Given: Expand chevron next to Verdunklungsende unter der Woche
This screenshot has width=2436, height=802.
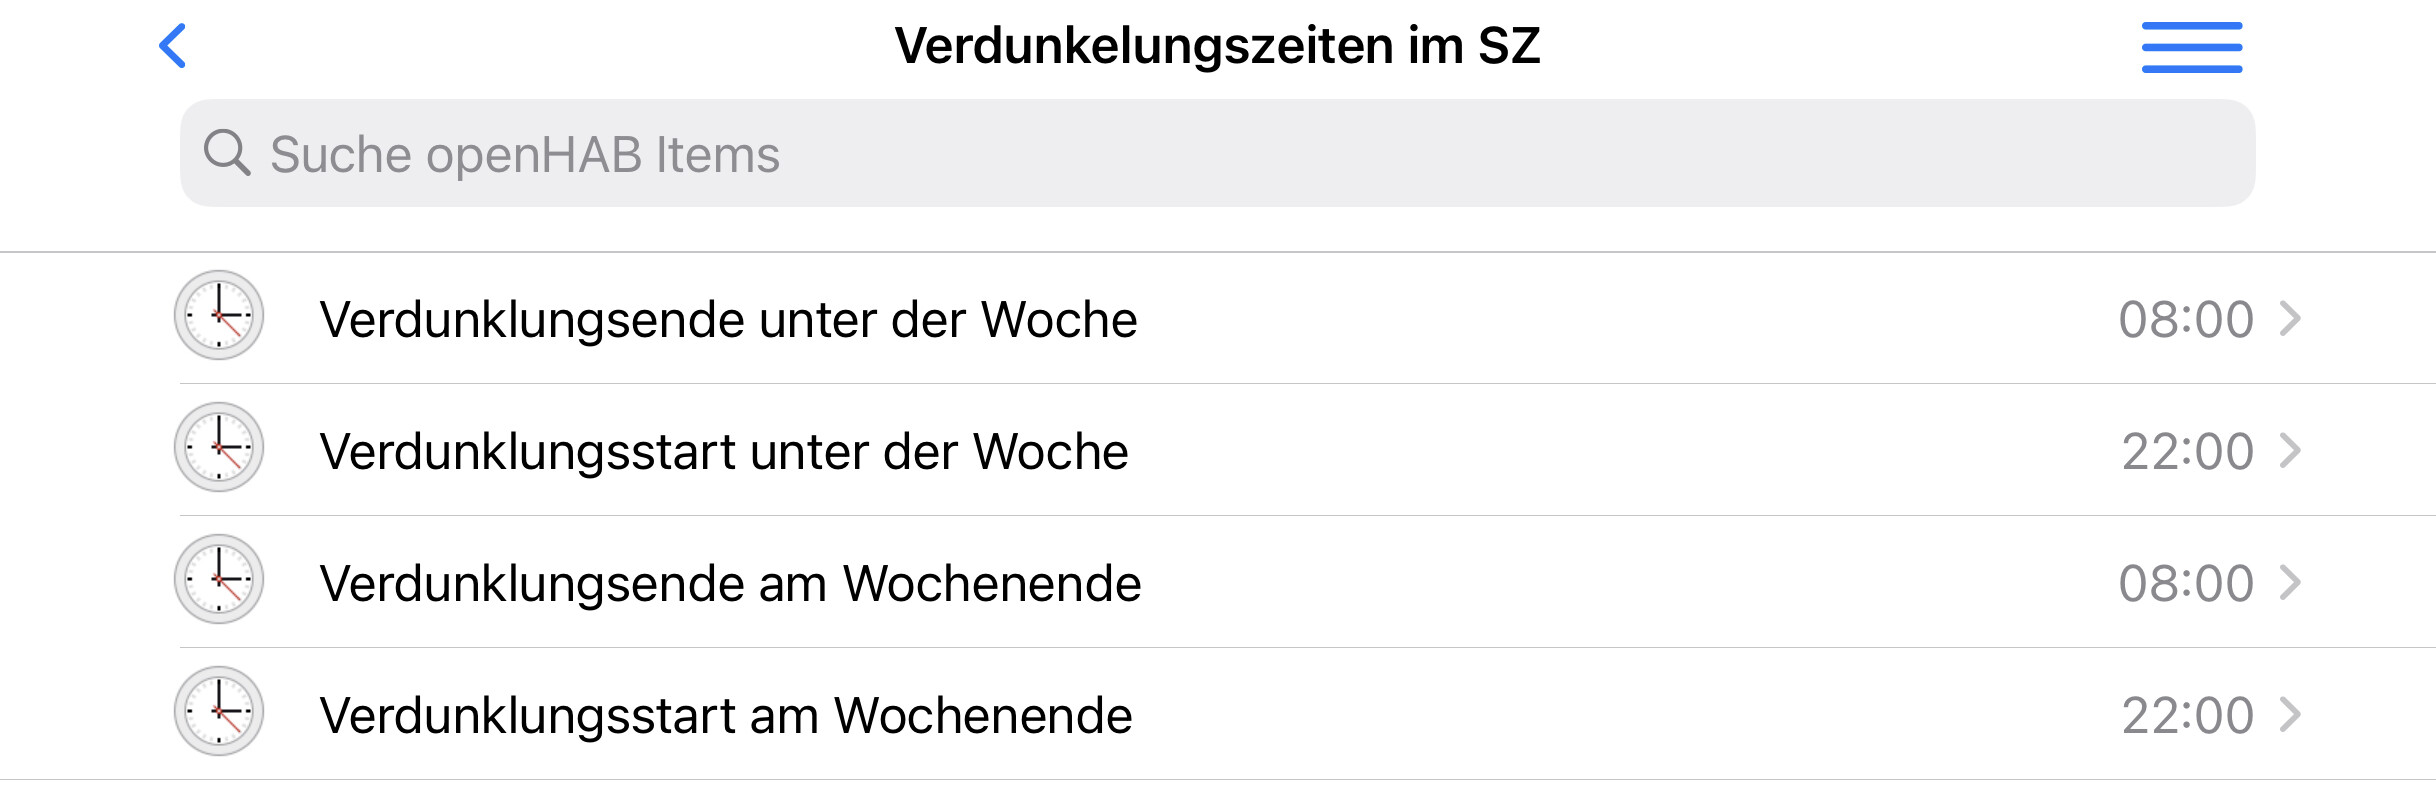Looking at the screenshot, I should tap(2290, 319).
